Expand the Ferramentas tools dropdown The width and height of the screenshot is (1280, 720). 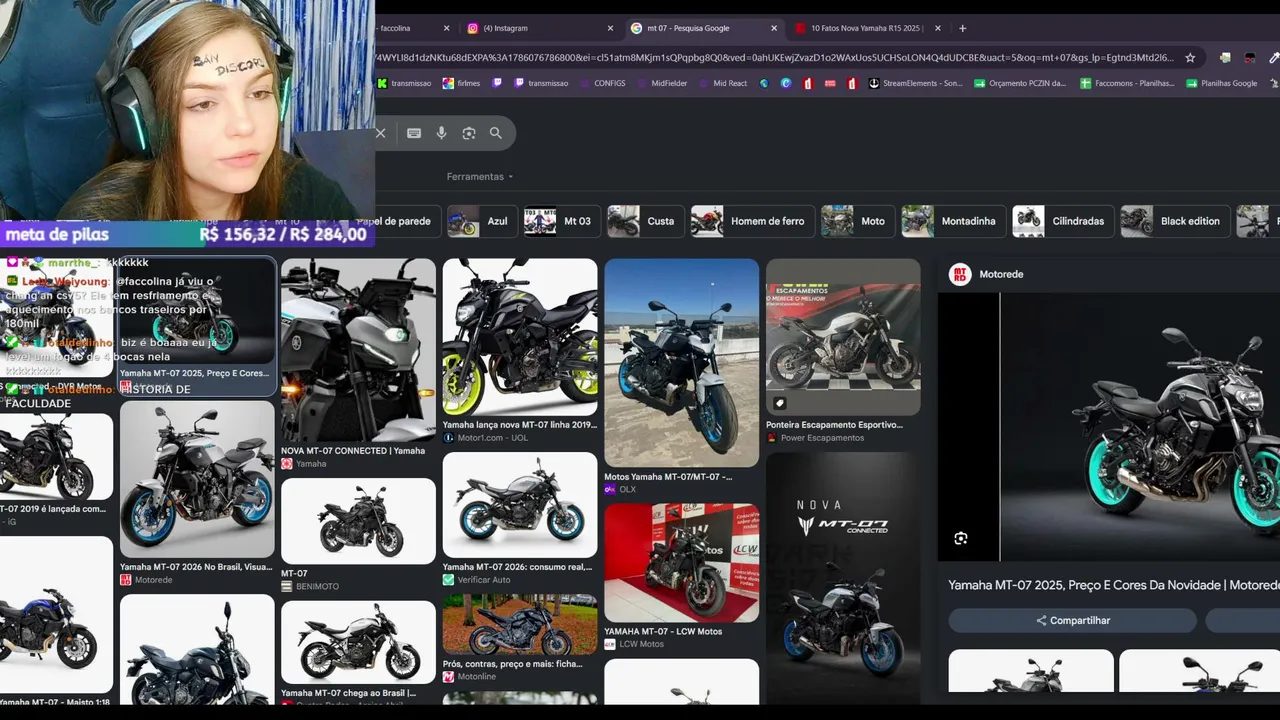click(480, 177)
